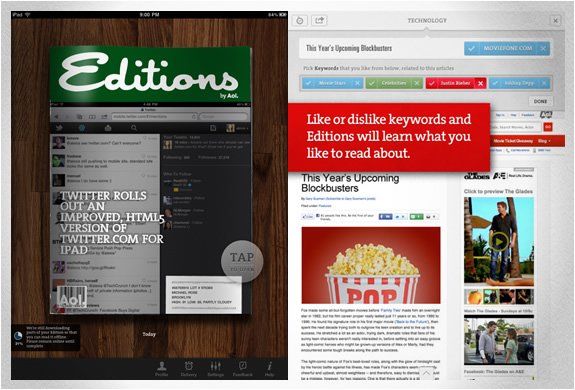
Task: Open the Help info icon
Action: (269, 369)
